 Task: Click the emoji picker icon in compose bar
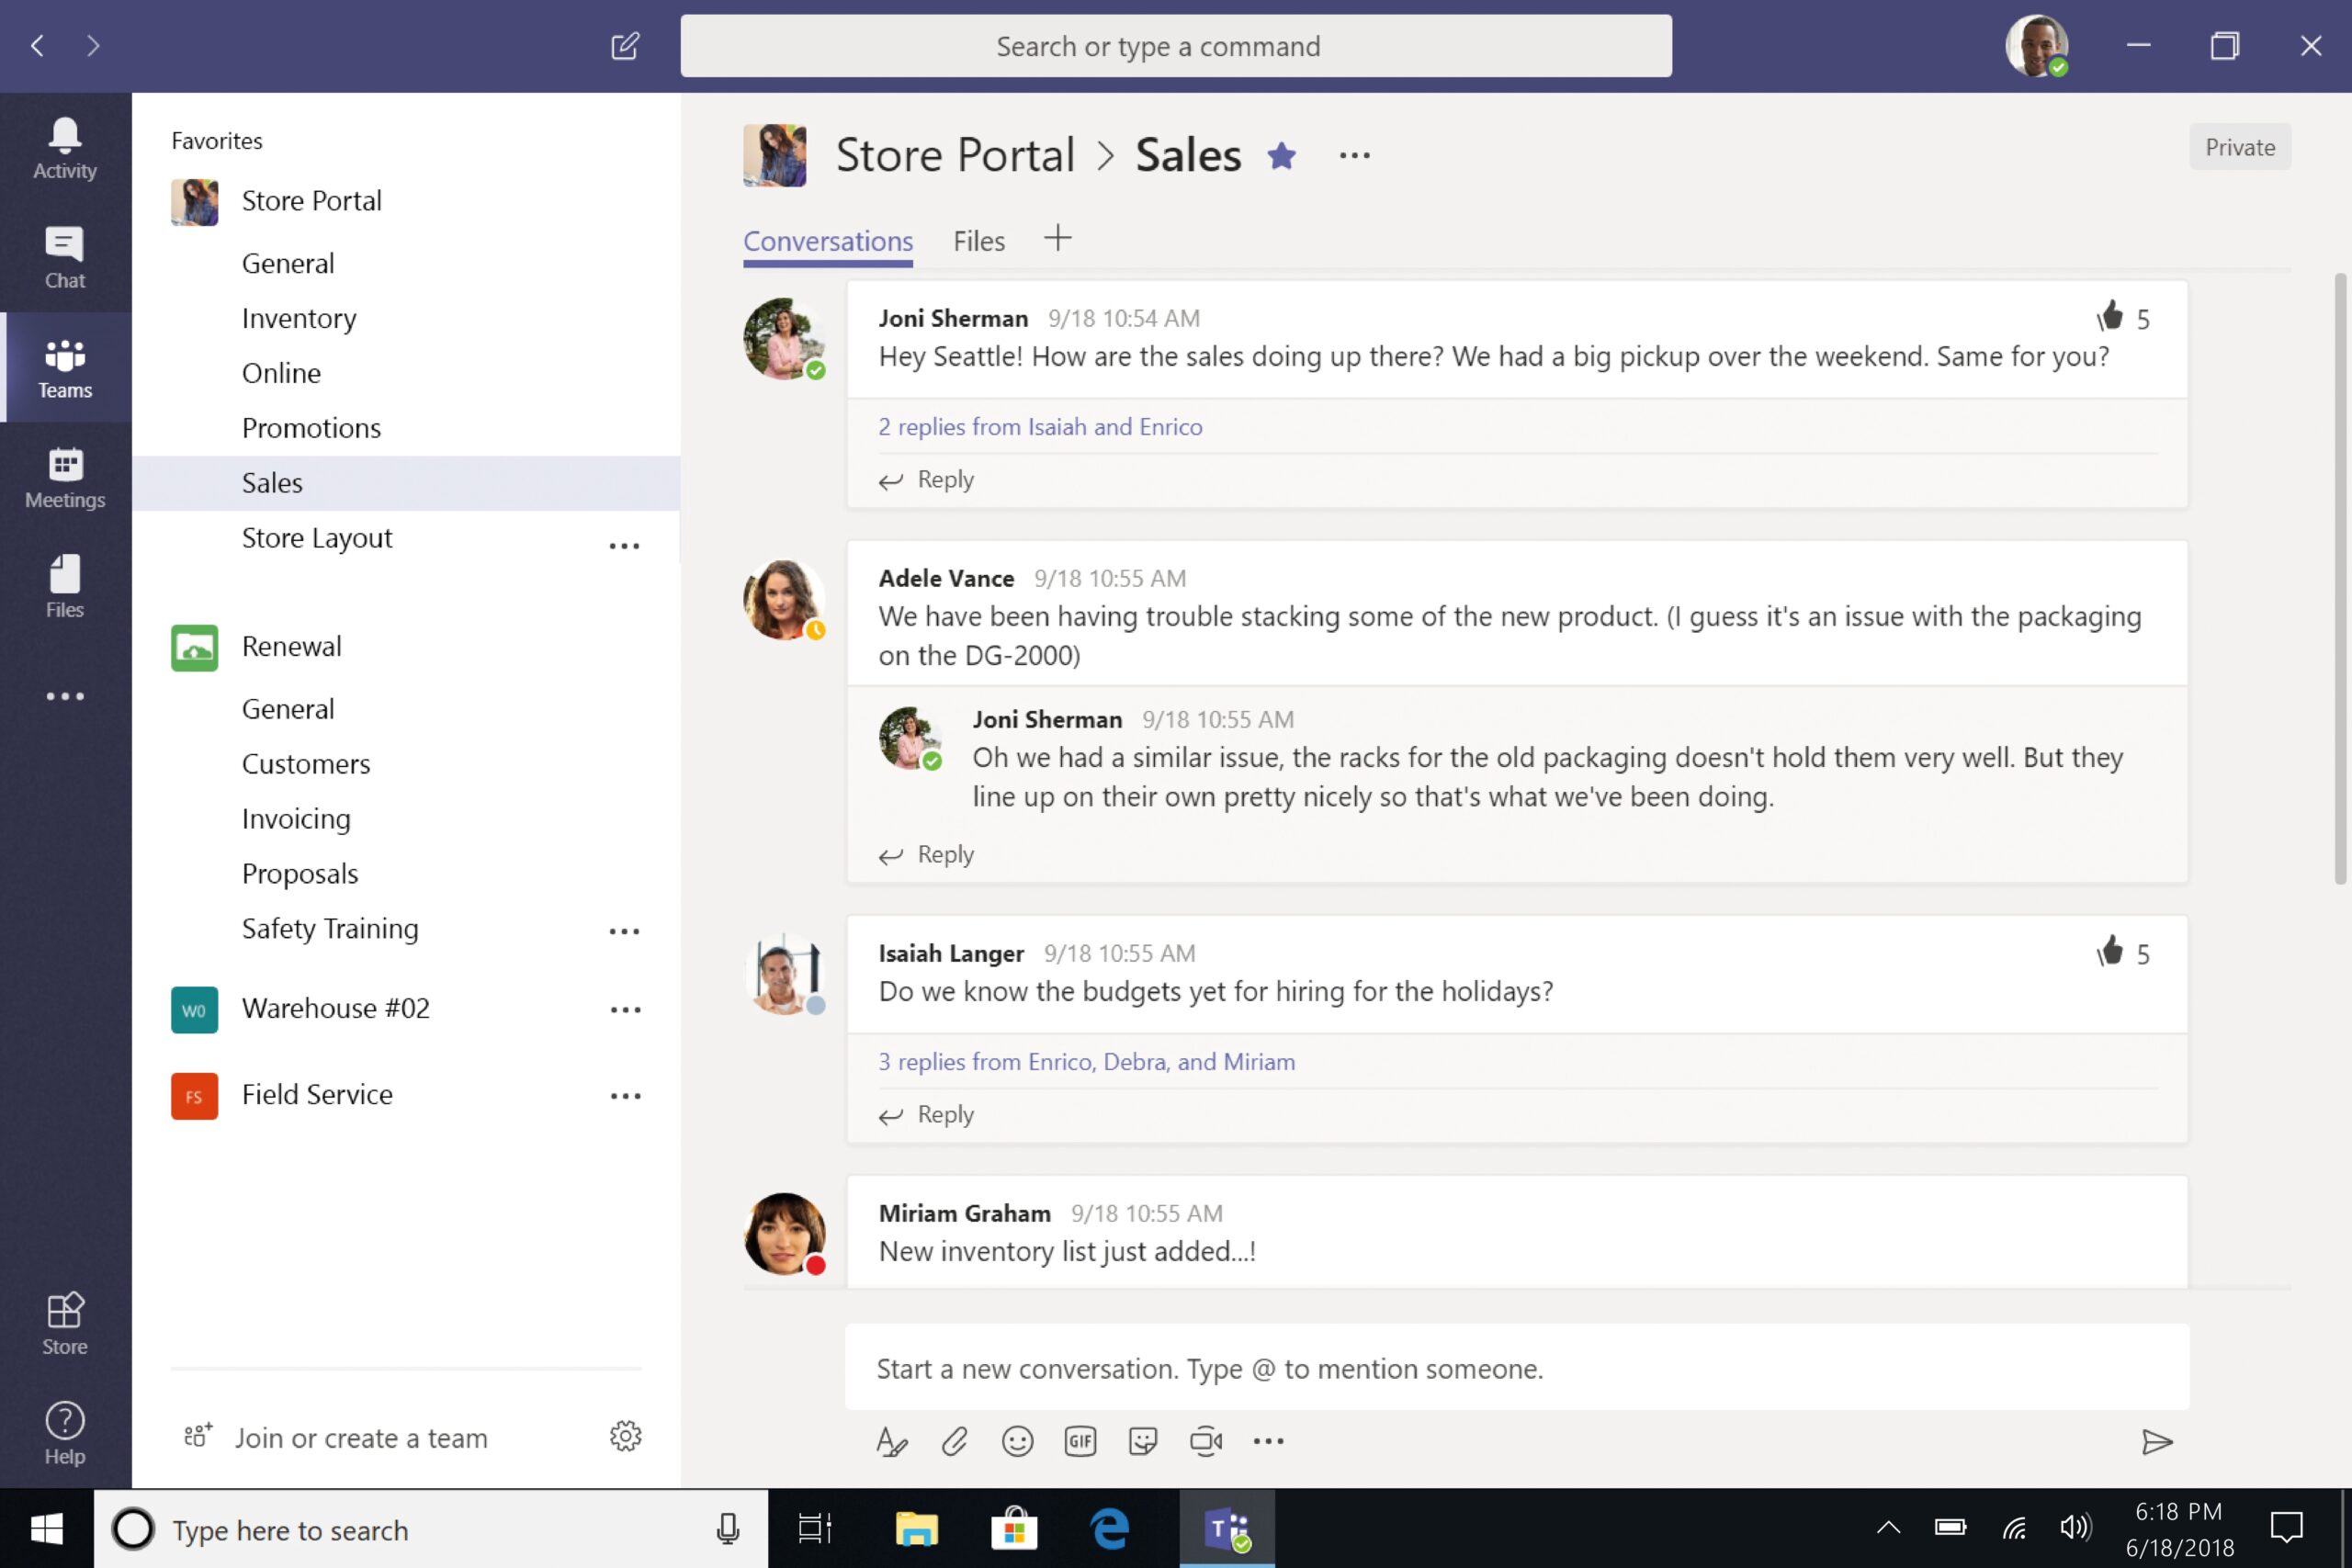pos(1017,1440)
